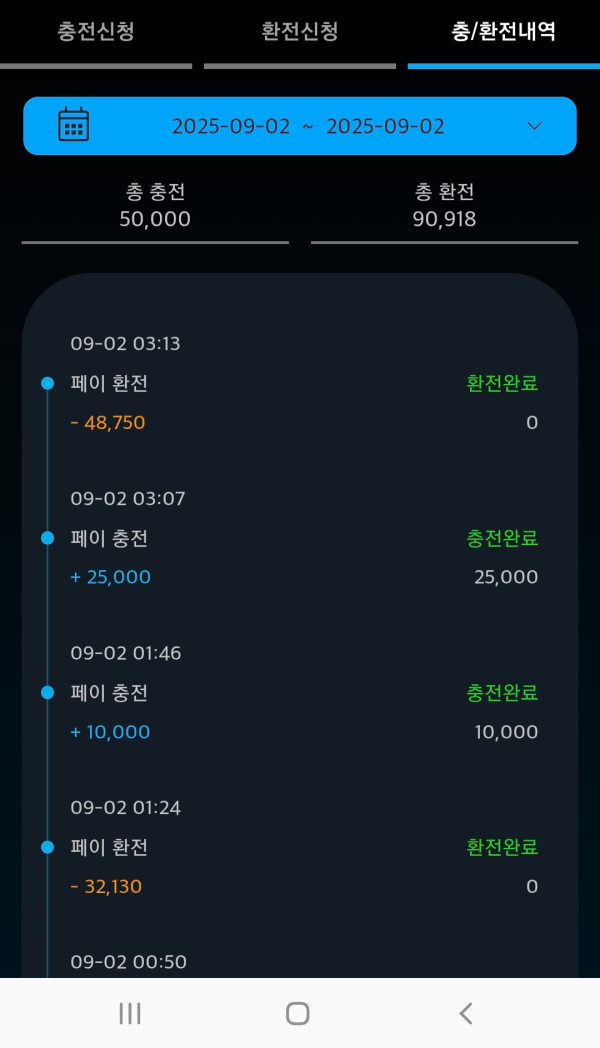Click the 총 환전 90,918 summary
600x1048 pixels.
pyautogui.click(x=444, y=206)
